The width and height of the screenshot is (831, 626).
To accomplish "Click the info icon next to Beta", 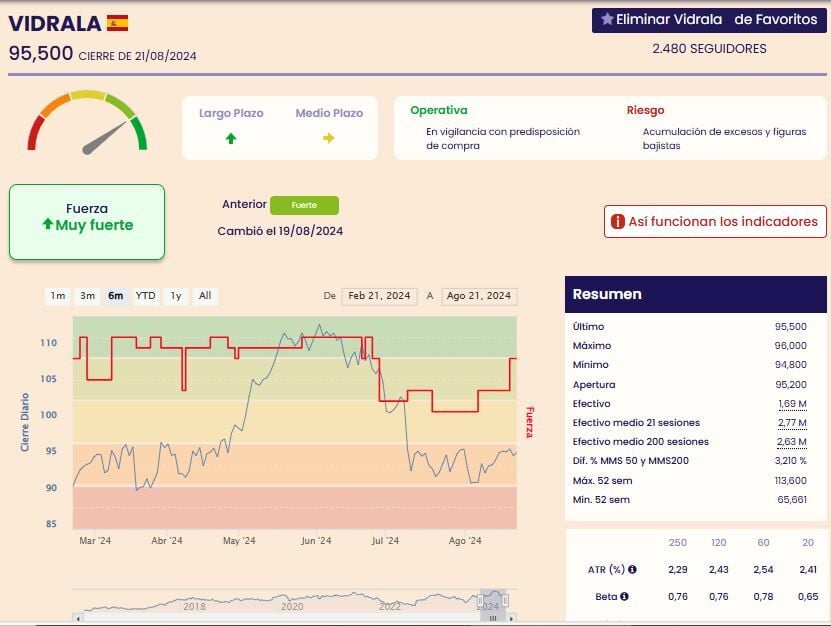I will pyautogui.click(x=624, y=596).
